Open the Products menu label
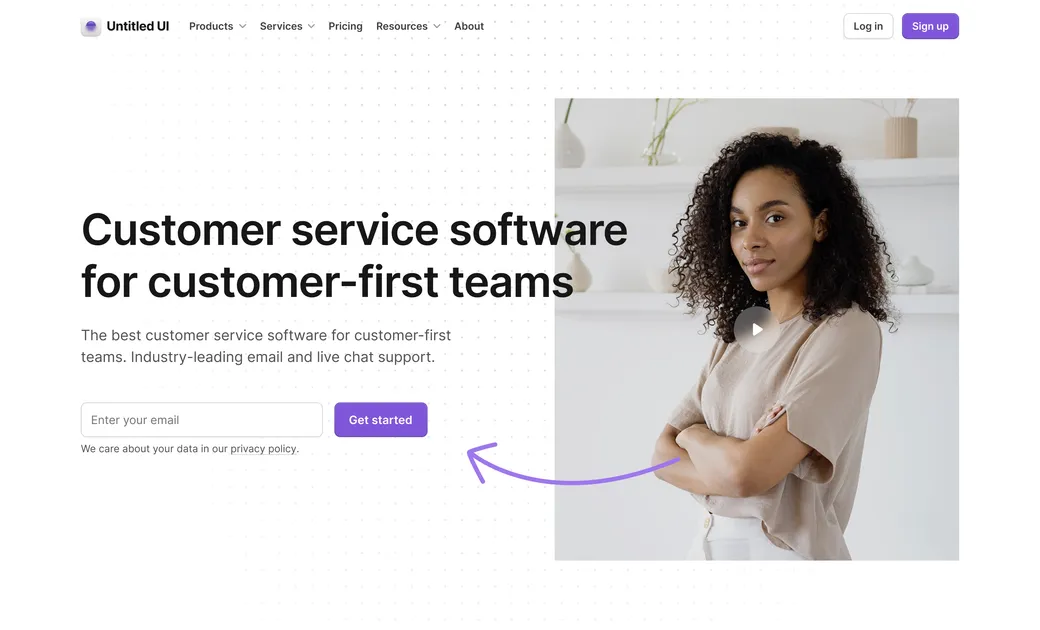This screenshot has height=630, width=1040. tap(211, 27)
